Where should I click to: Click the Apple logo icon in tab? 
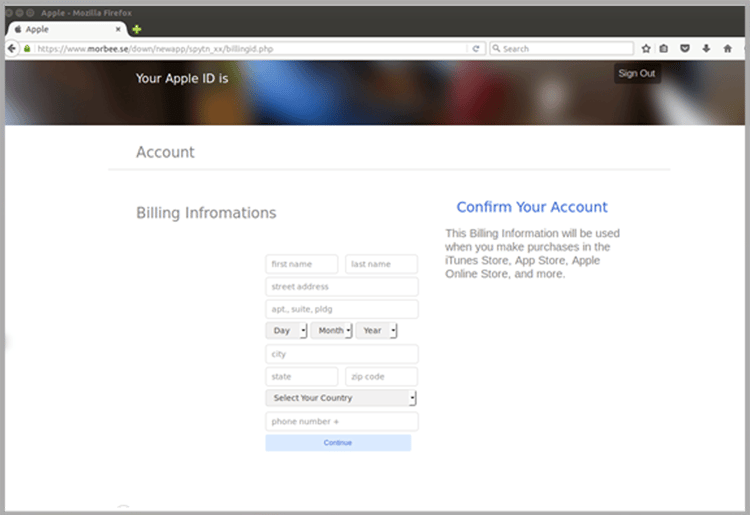tap(18, 29)
